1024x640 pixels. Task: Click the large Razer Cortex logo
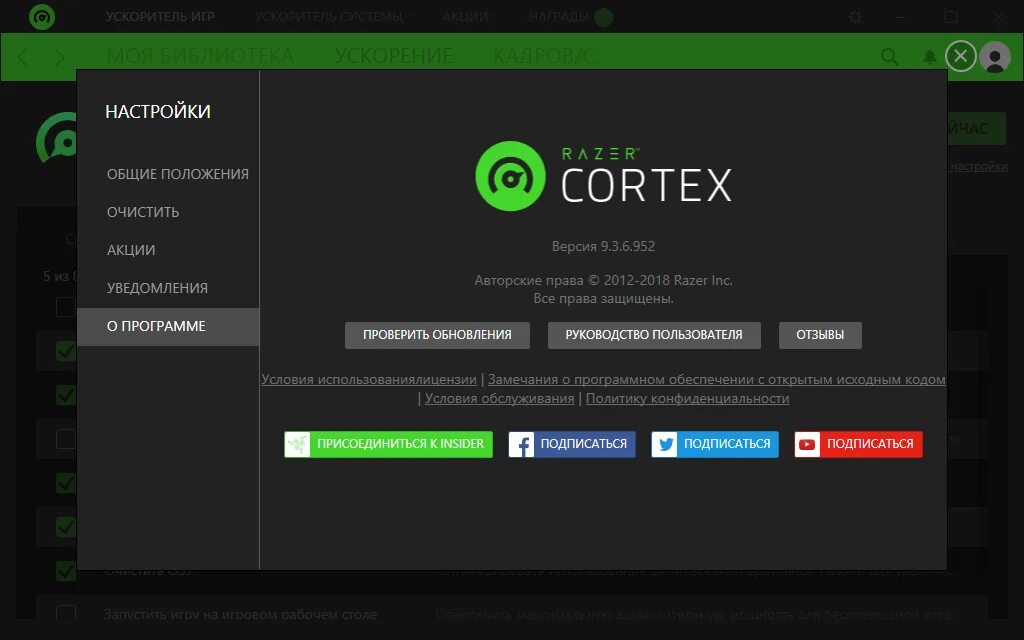coord(603,176)
